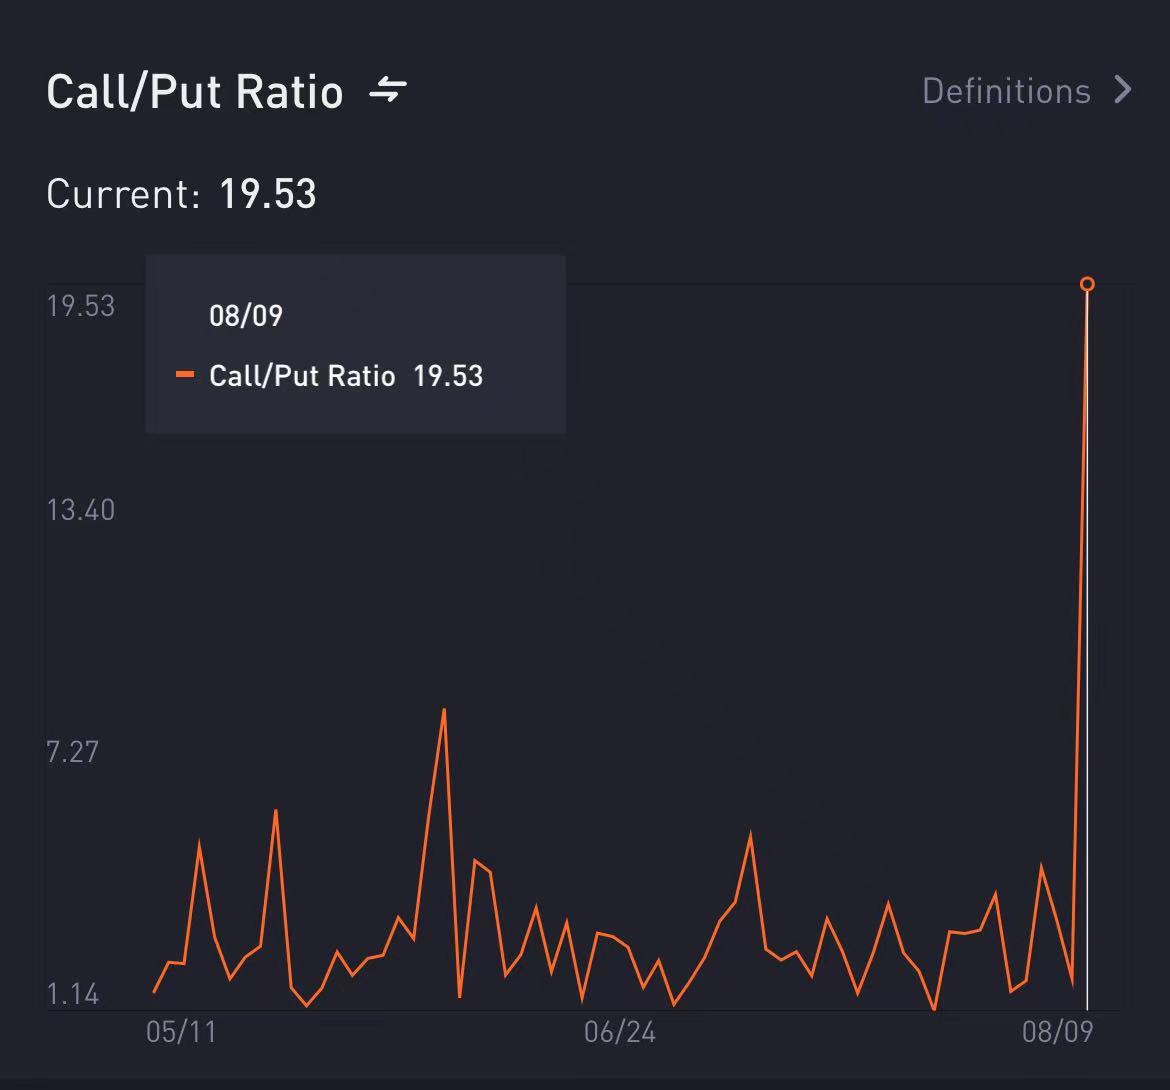The image size is (1170, 1090).
Task: Select the 08/09 date label on axis
Action: tap(1057, 1033)
